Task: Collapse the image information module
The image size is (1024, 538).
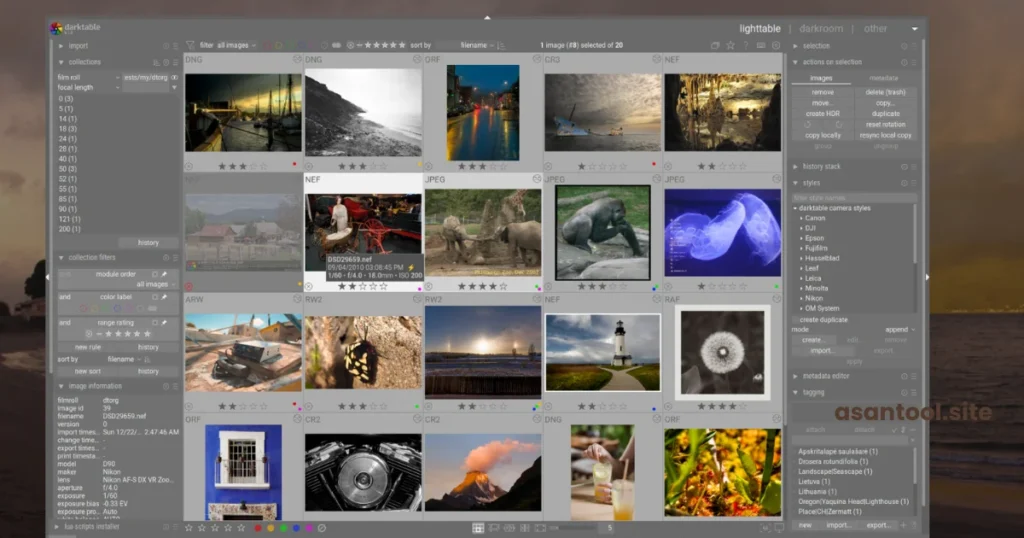Action: pos(61,387)
